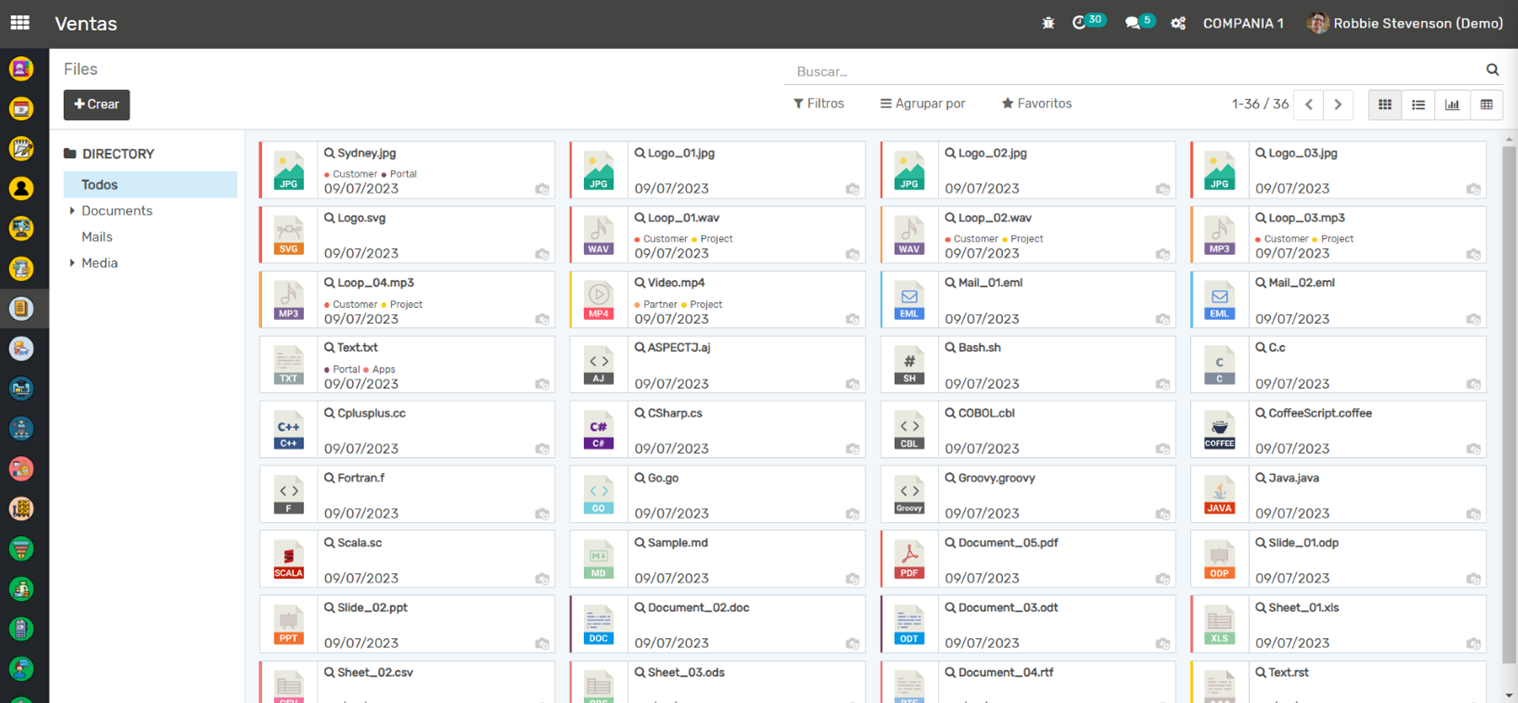Select Mails in the directory list

click(x=97, y=237)
